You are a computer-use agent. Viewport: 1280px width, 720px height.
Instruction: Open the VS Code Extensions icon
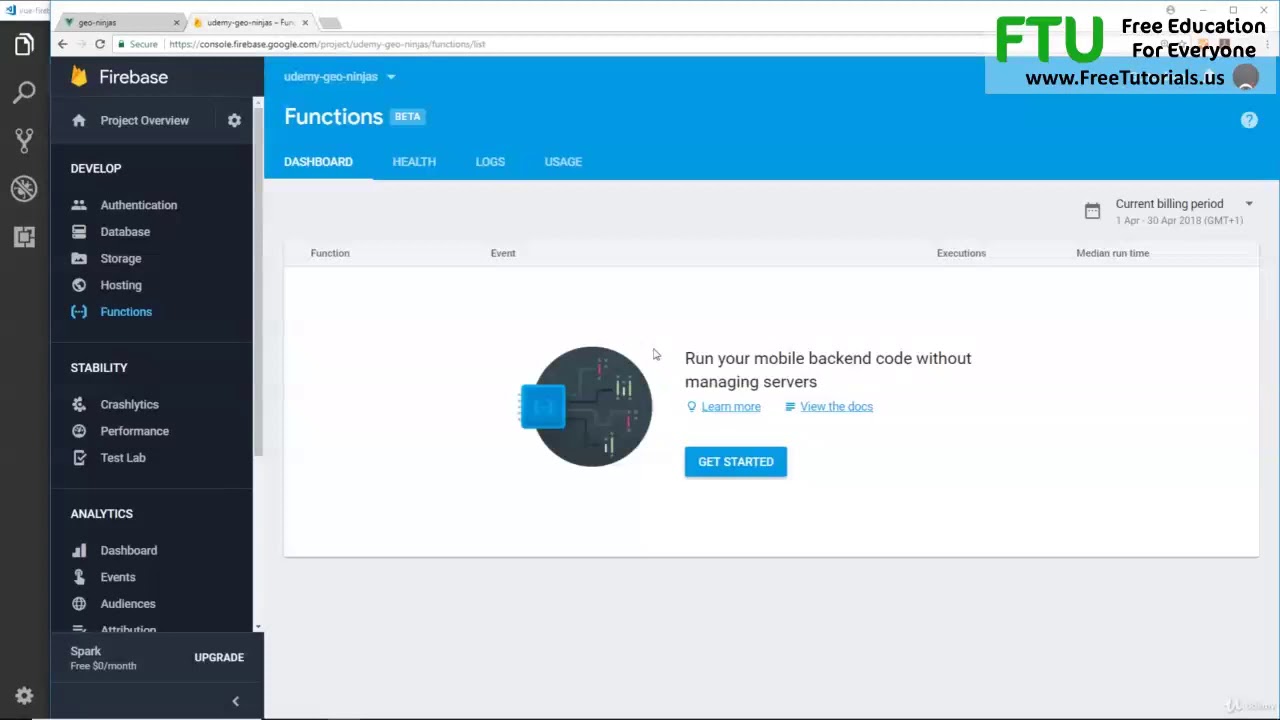pyautogui.click(x=24, y=236)
